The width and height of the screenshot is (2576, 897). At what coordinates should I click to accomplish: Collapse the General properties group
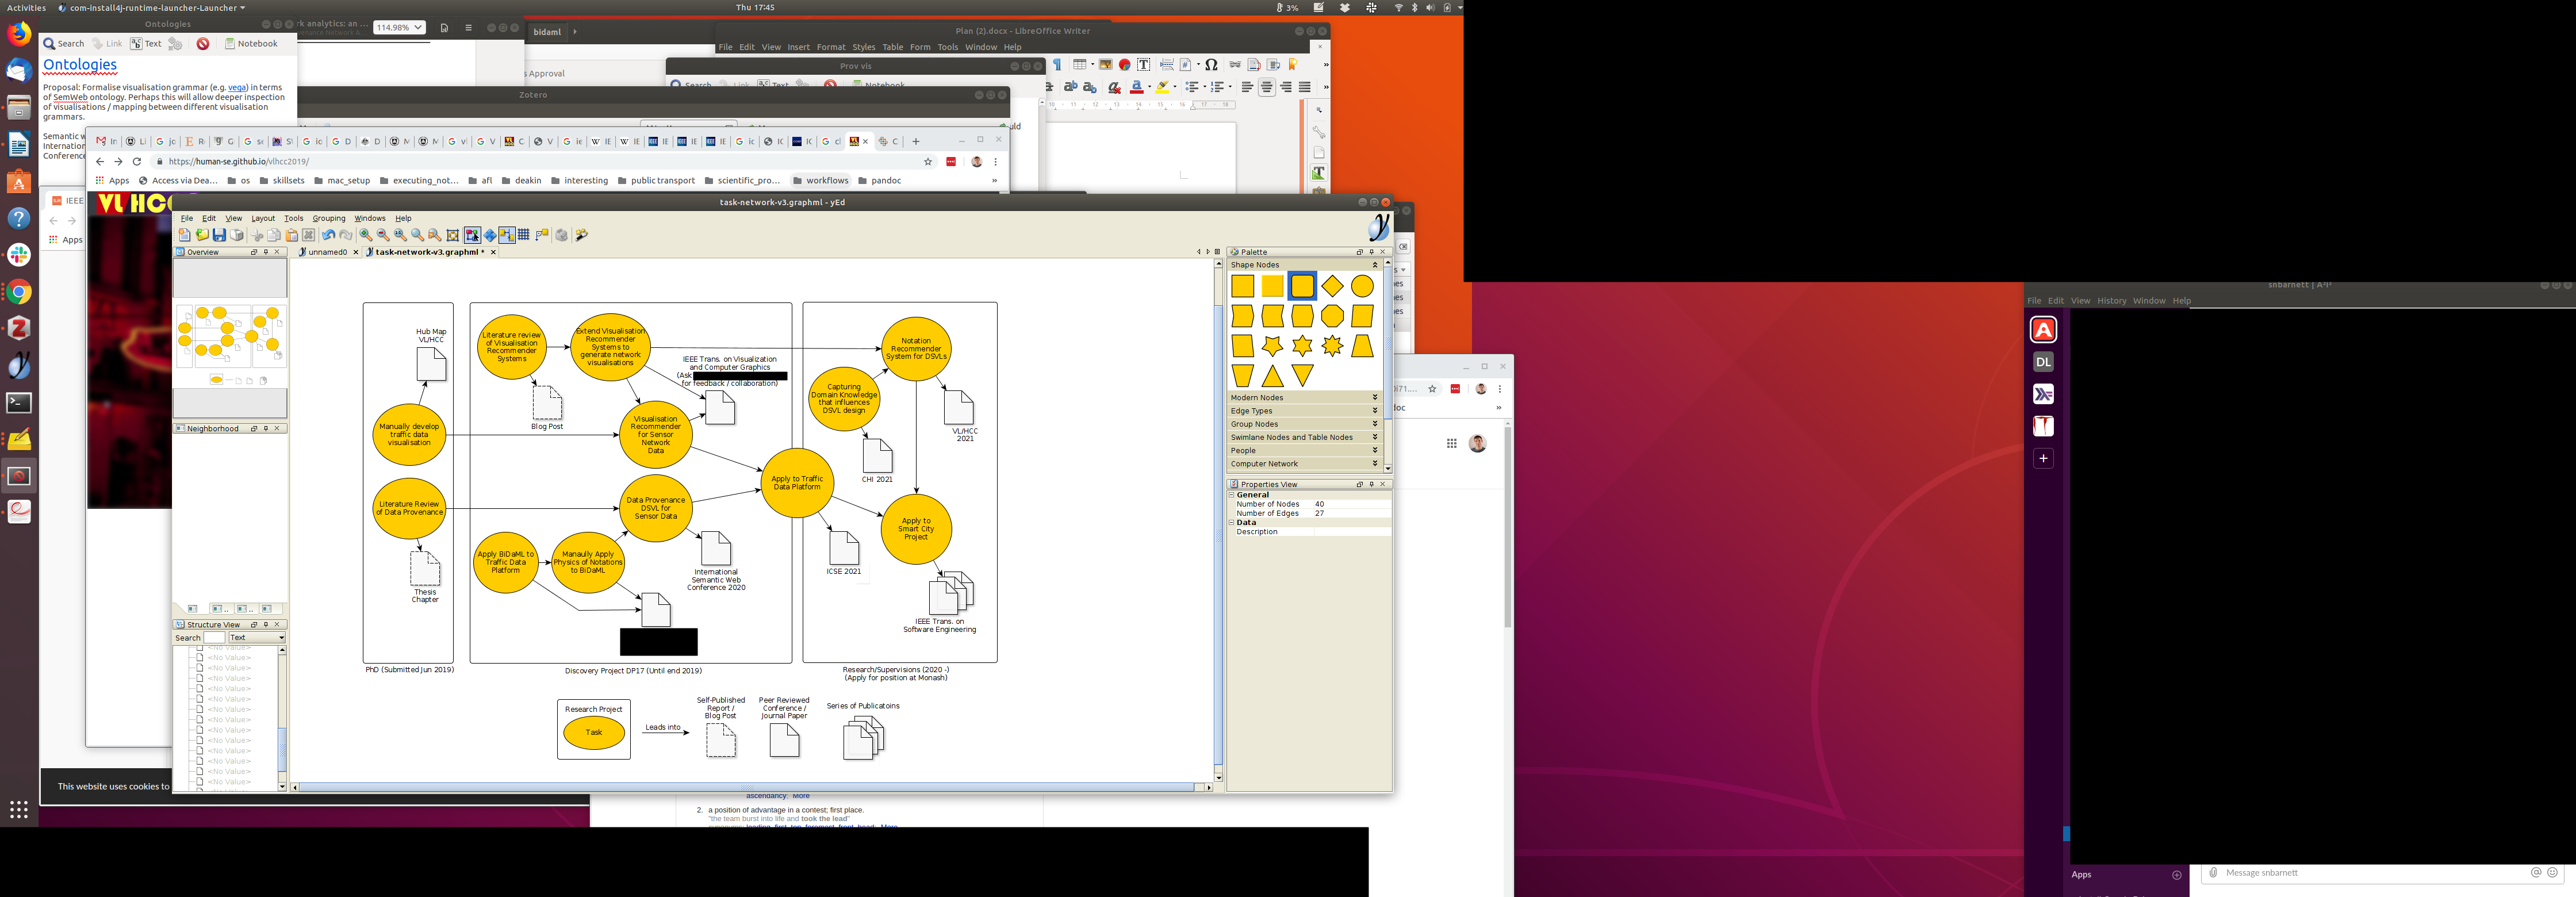point(1232,495)
